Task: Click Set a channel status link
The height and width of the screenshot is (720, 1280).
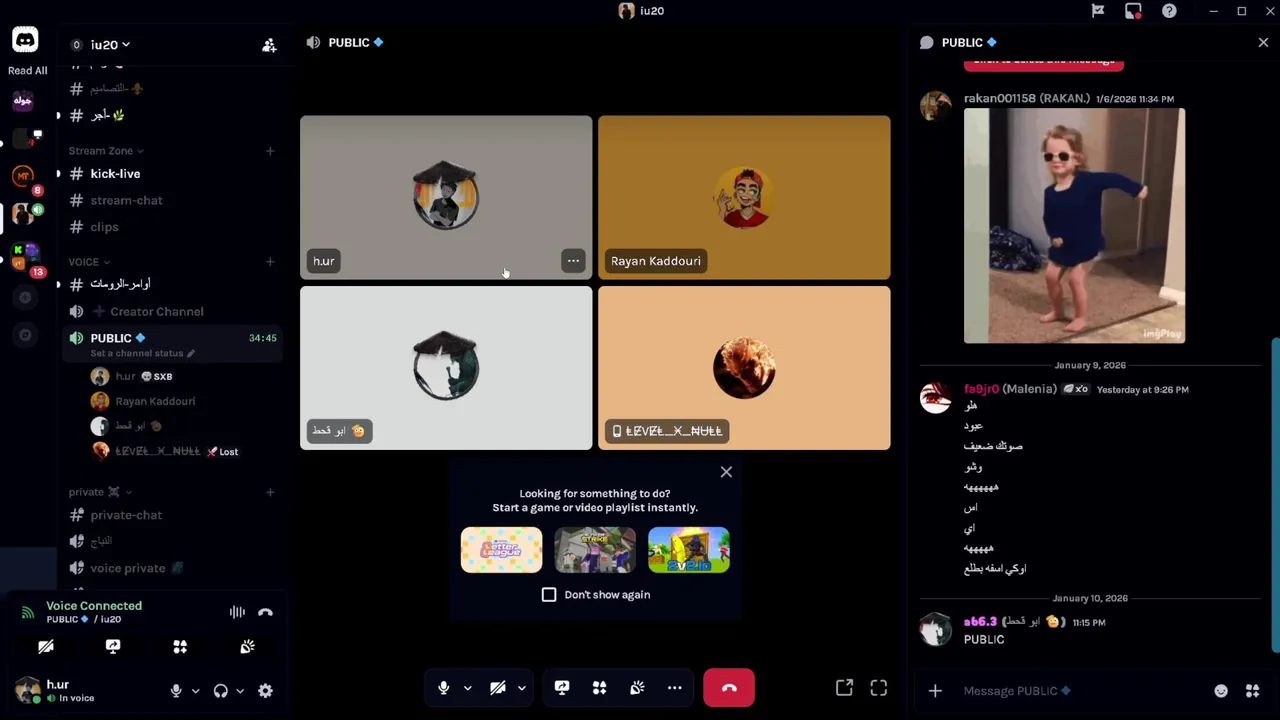Action: [x=142, y=353]
